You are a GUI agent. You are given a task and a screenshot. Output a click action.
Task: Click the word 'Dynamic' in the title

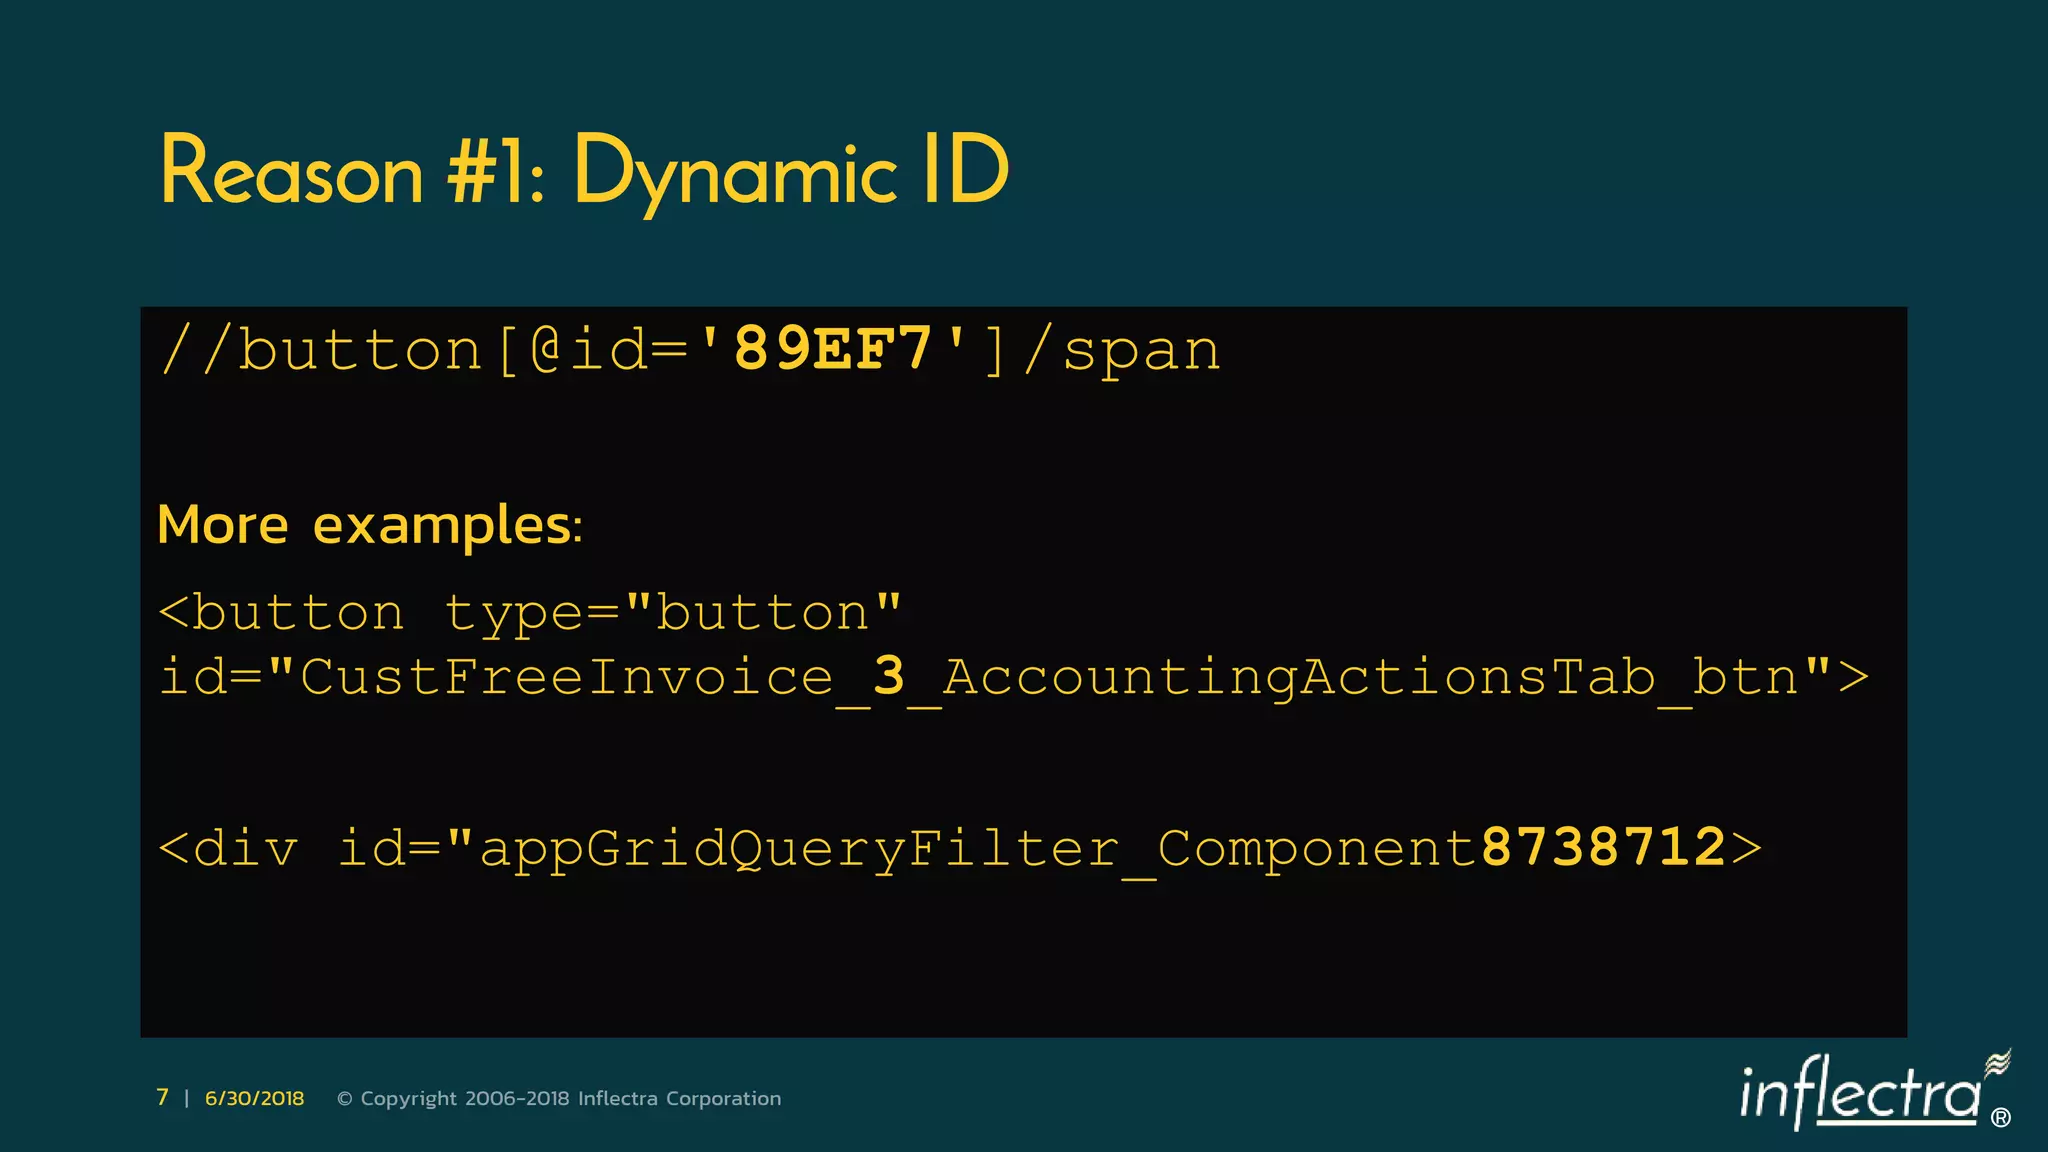coord(735,172)
